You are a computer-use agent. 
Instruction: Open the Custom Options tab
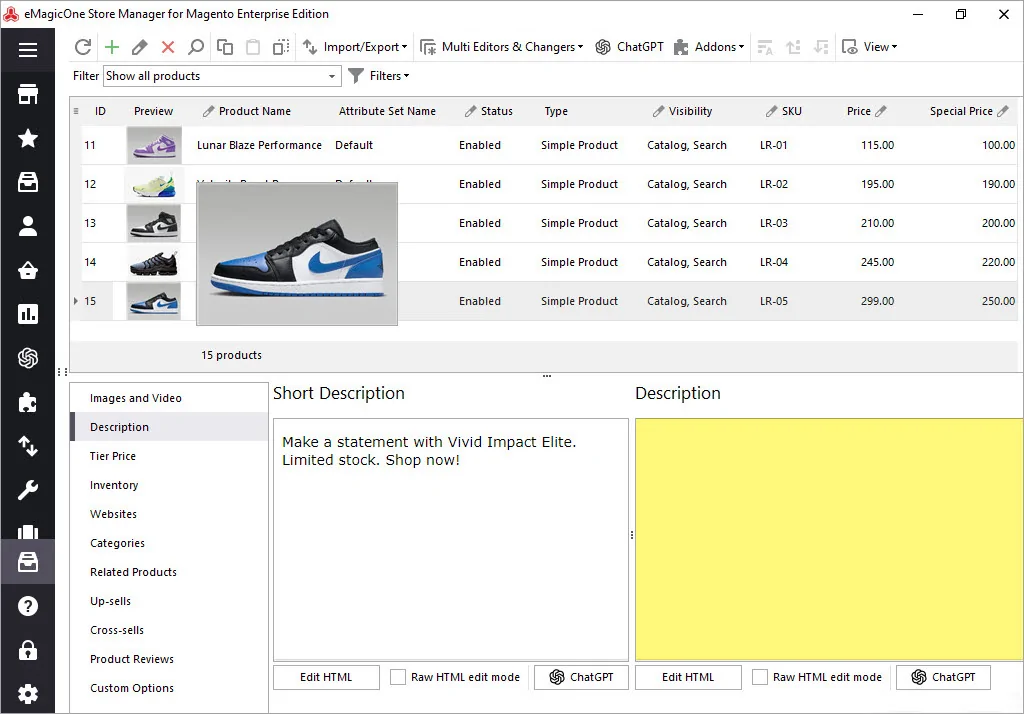click(169, 688)
